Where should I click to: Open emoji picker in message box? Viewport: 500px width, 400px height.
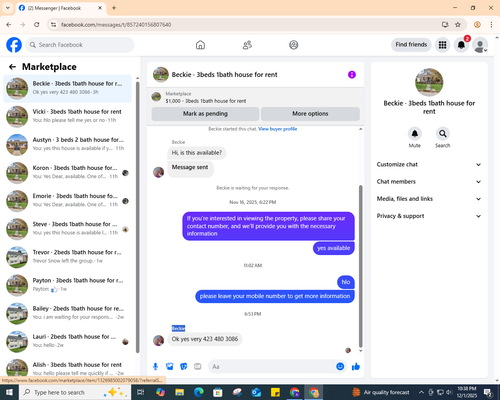[340, 367]
